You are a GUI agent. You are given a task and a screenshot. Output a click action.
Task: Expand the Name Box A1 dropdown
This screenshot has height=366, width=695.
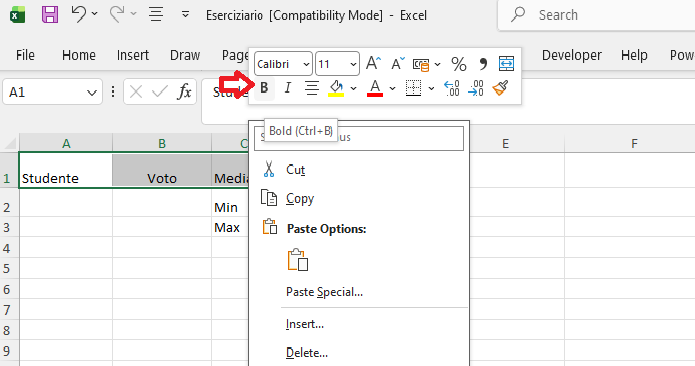(x=92, y=93)
